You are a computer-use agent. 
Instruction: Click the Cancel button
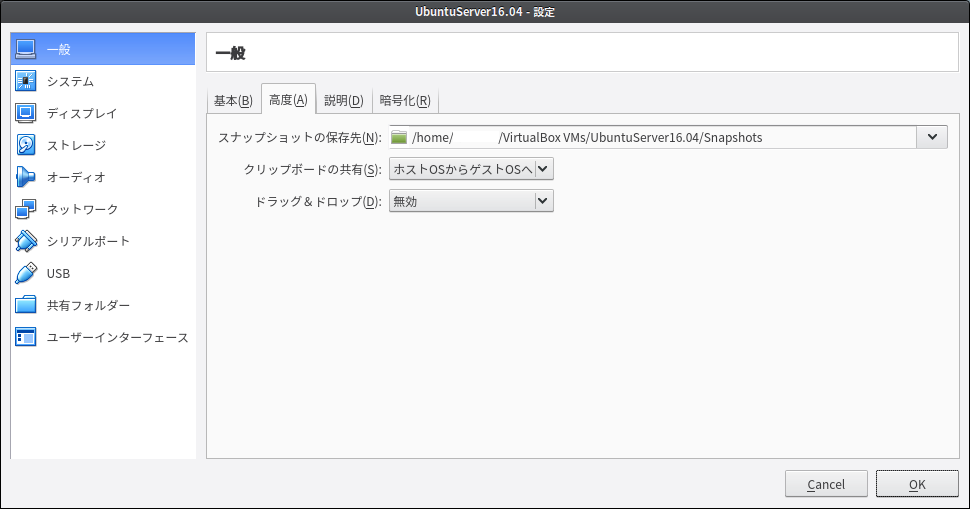point(826,484)
